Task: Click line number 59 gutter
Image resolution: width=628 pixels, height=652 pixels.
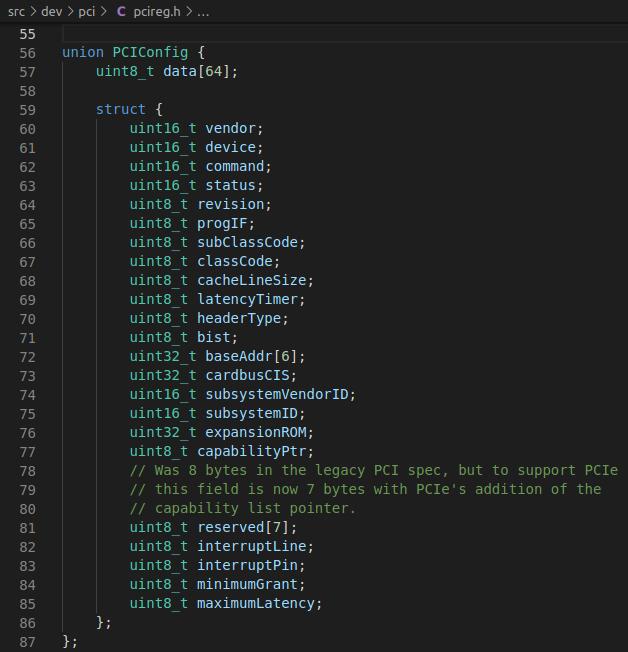Action: (27, 110)
